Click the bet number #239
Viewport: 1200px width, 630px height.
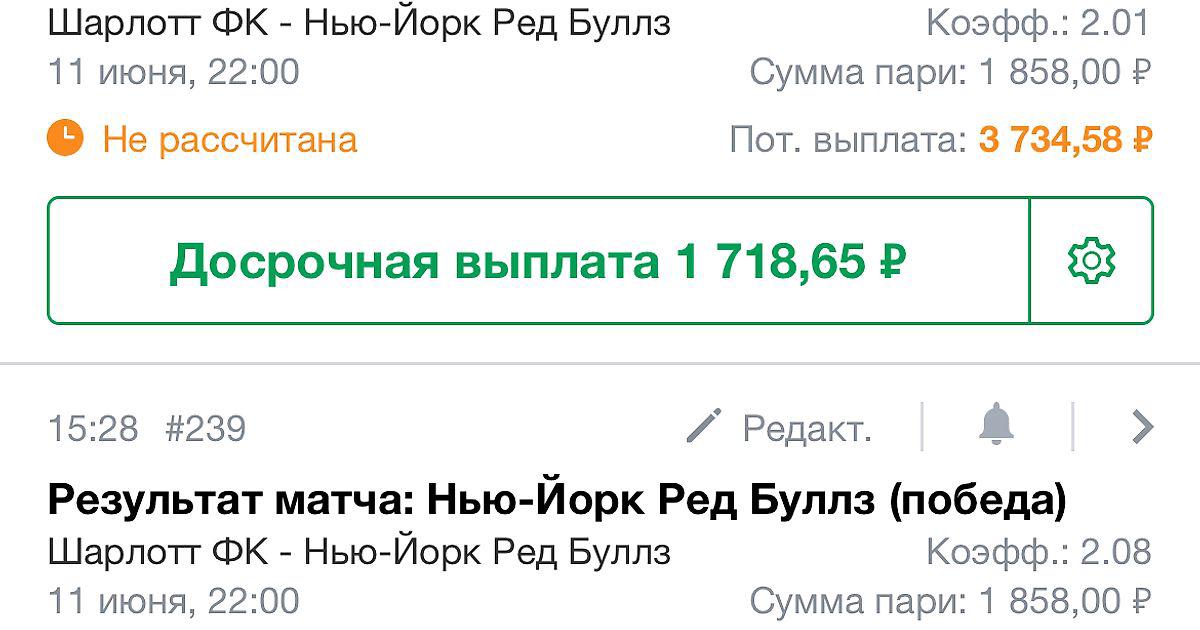tap(204, 429)
